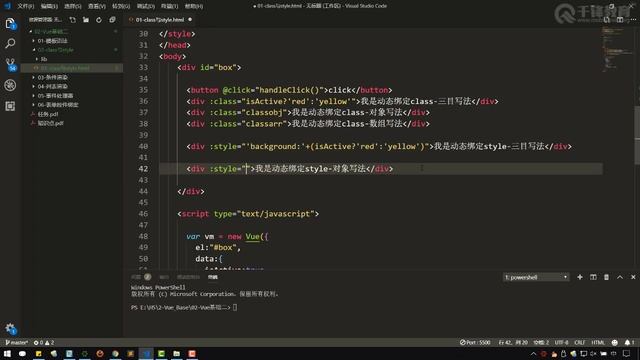Open the Windows Start menu

click(7, 354)
